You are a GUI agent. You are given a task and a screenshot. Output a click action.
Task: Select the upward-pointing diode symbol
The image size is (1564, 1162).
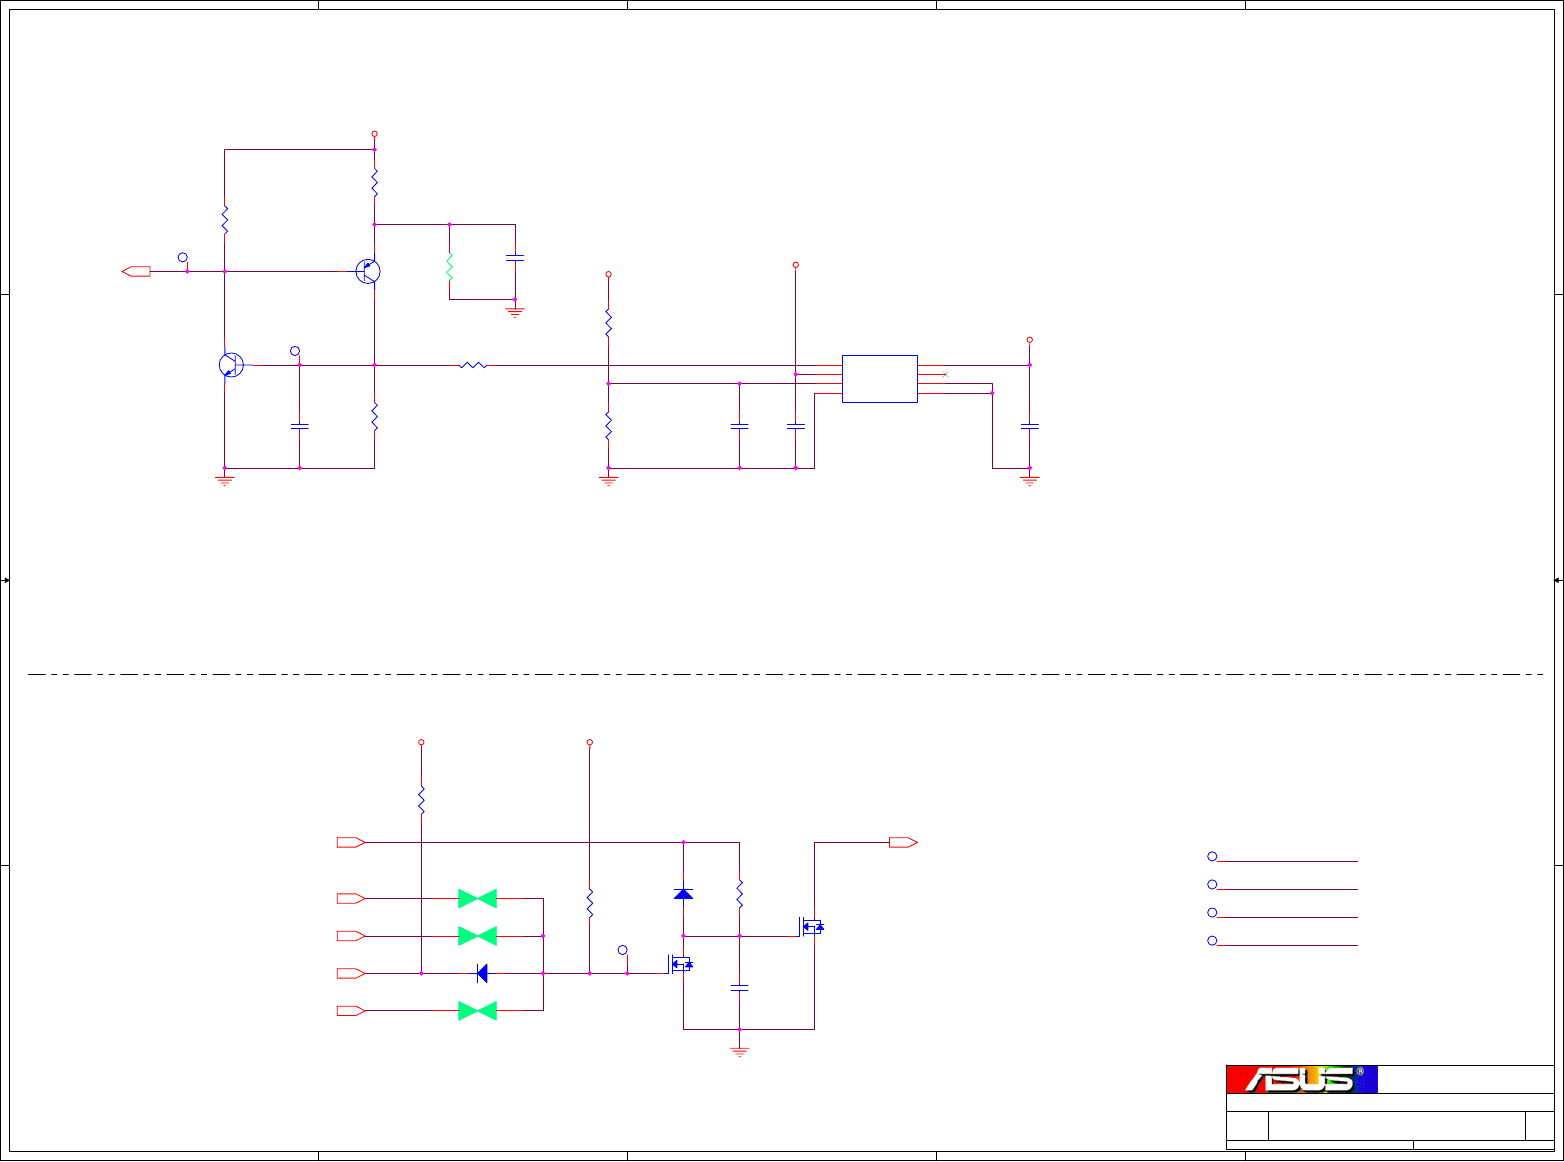click(x=683, y=894)
